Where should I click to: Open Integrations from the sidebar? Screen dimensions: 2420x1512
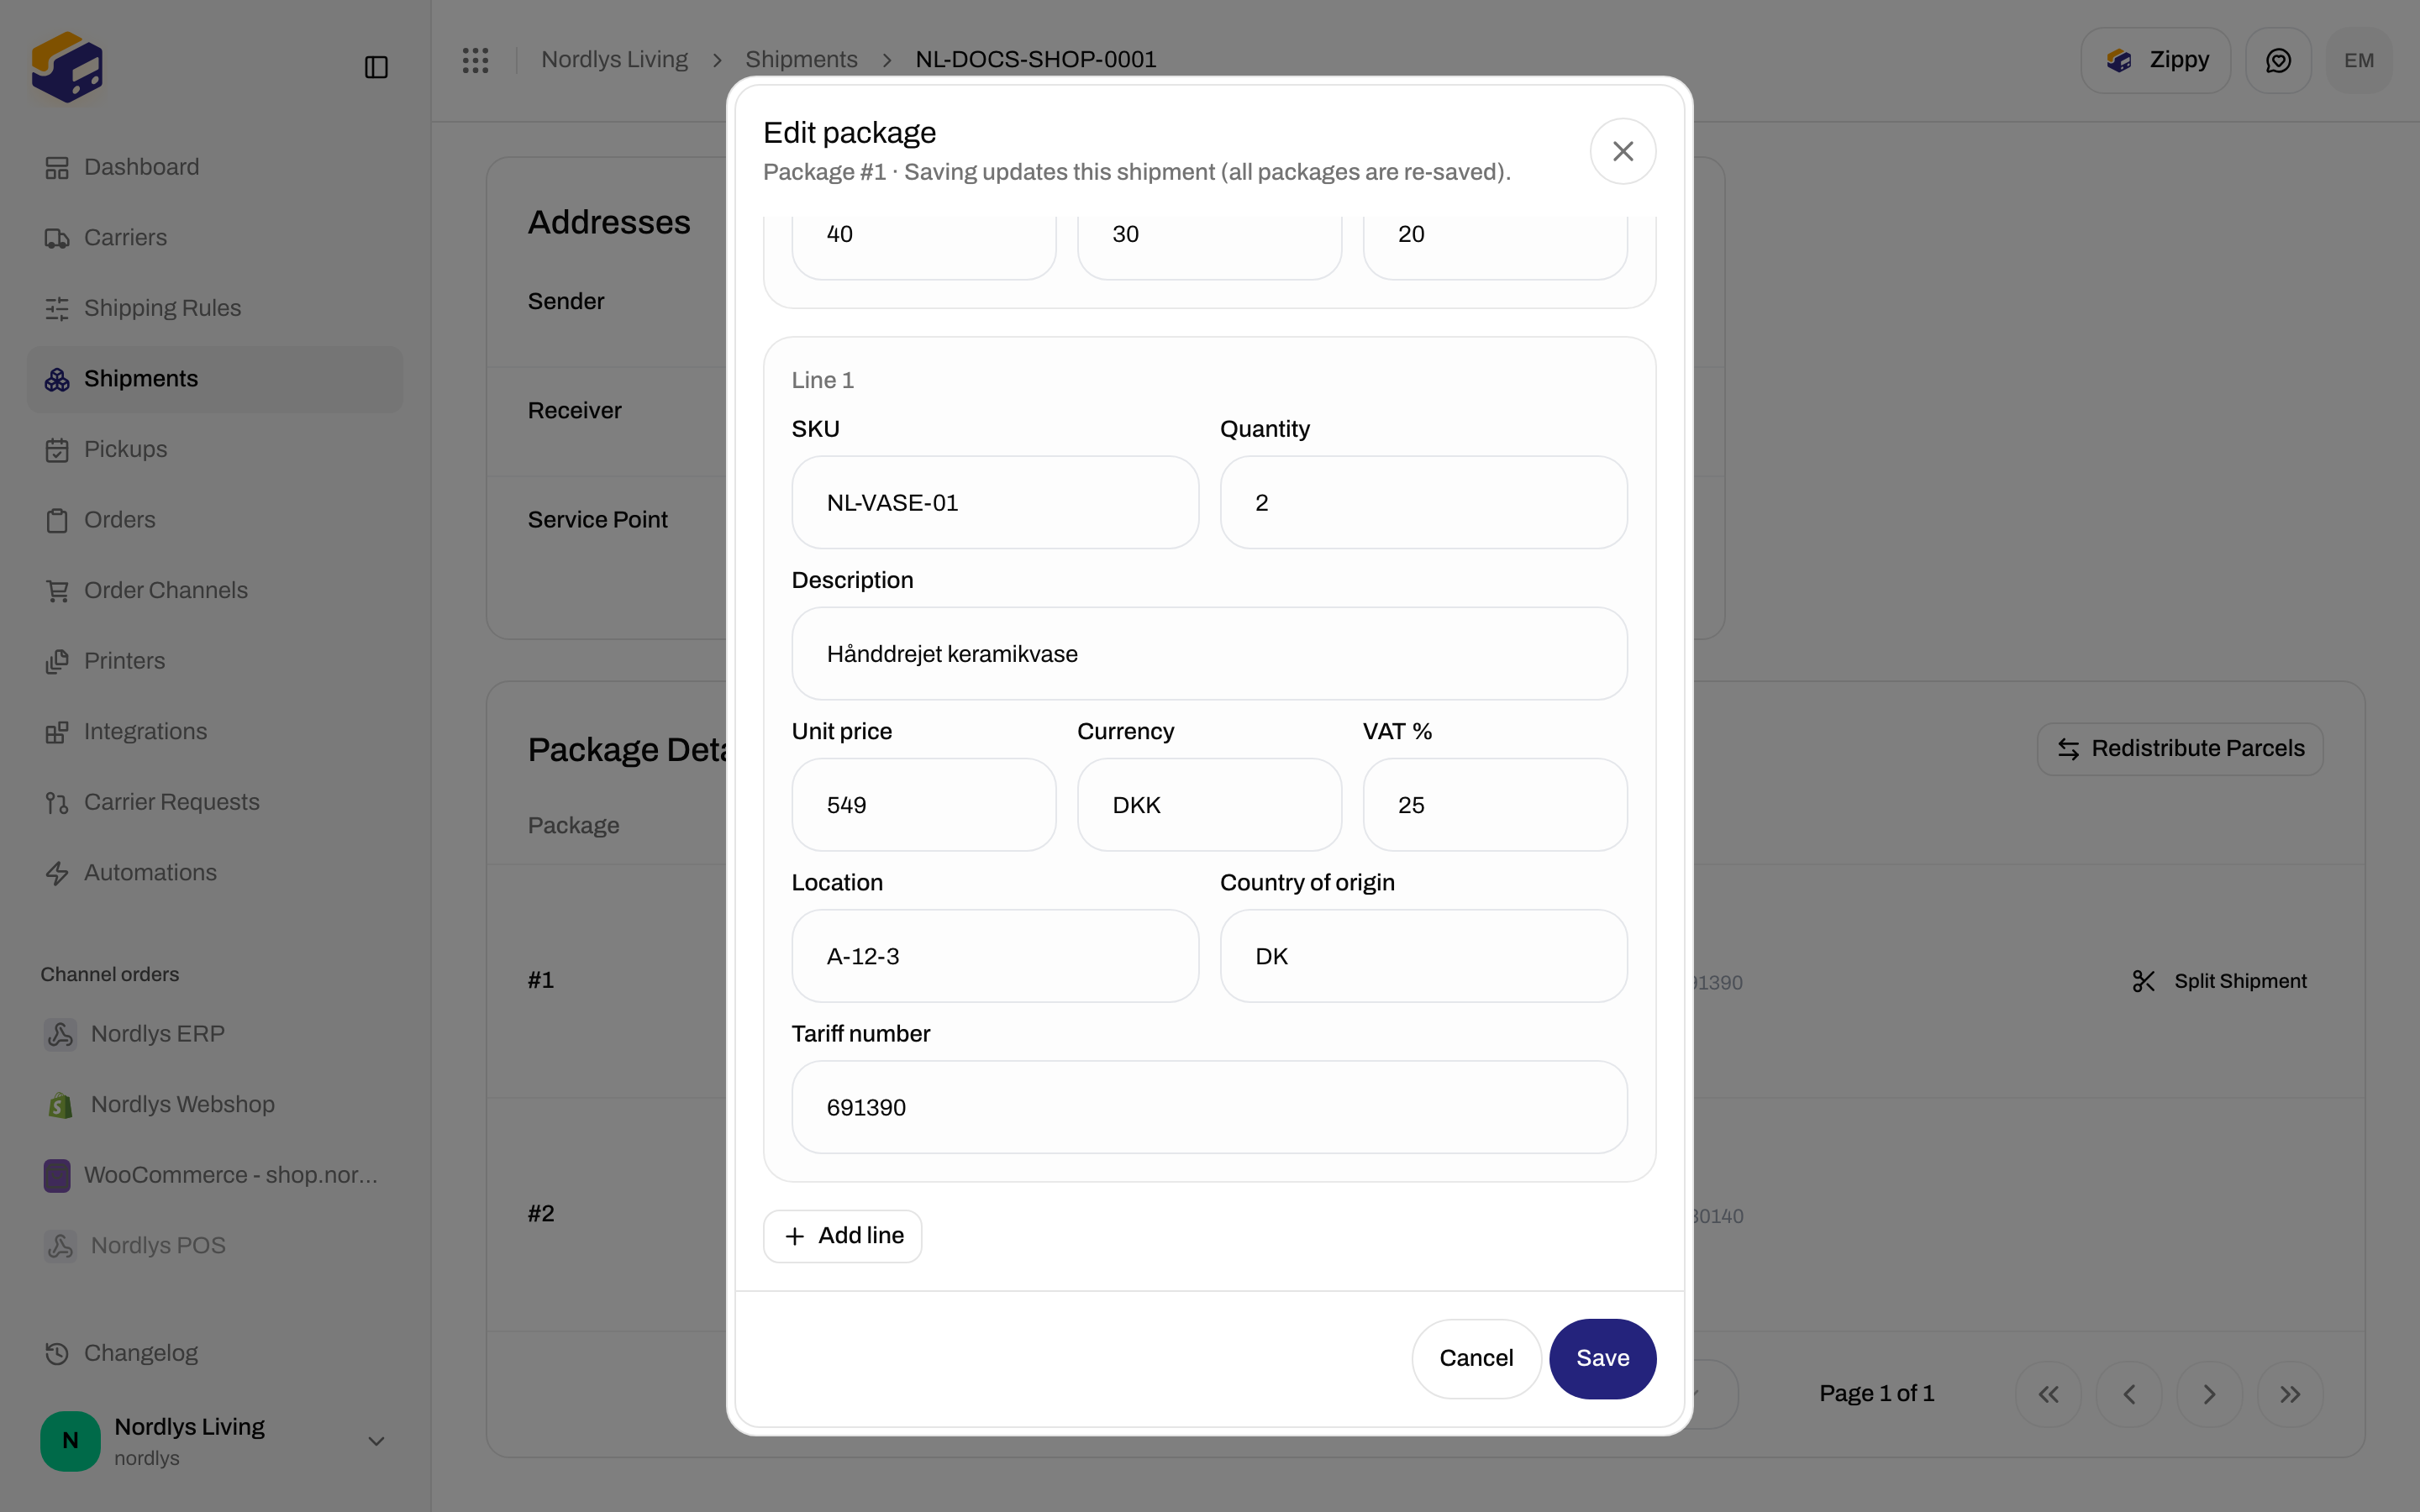214,732
